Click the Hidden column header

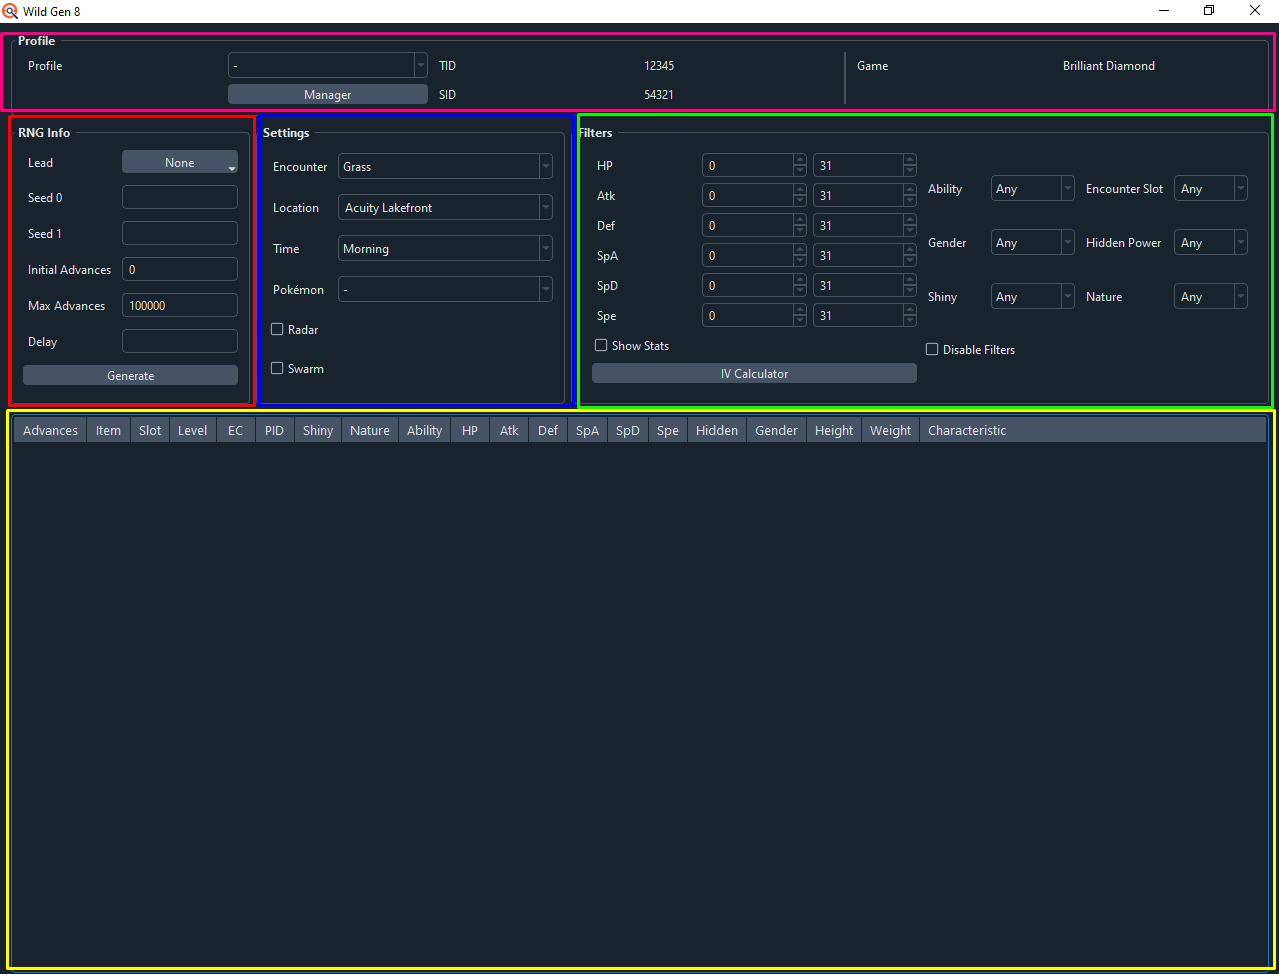coord(717,431)
